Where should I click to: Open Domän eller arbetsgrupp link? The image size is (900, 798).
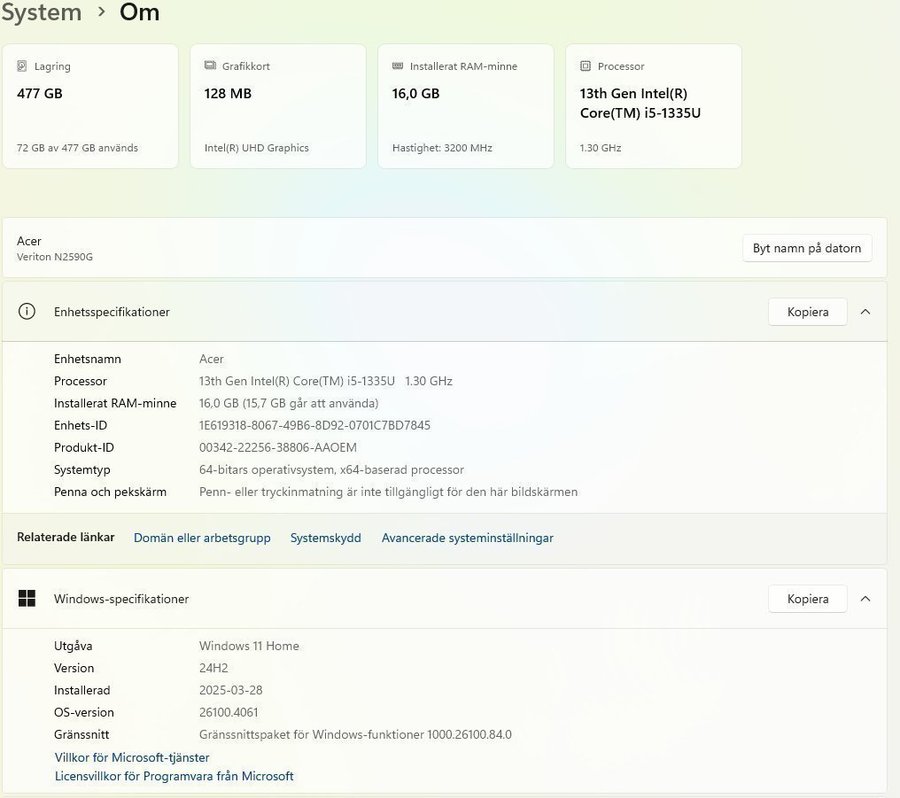(202, 538)
